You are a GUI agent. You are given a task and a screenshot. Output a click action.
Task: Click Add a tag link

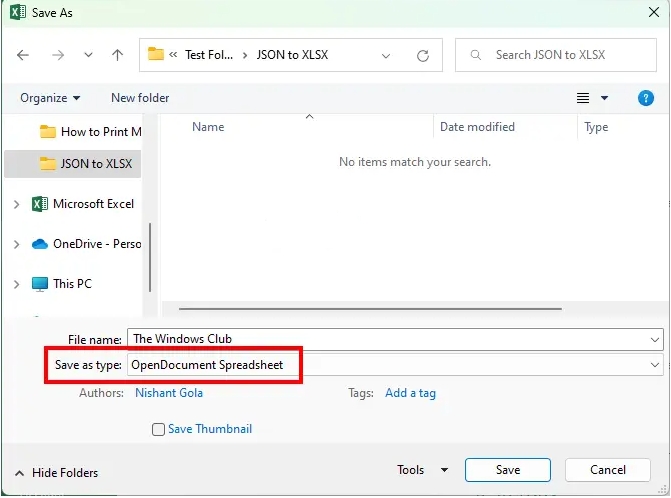coord(410,393)
